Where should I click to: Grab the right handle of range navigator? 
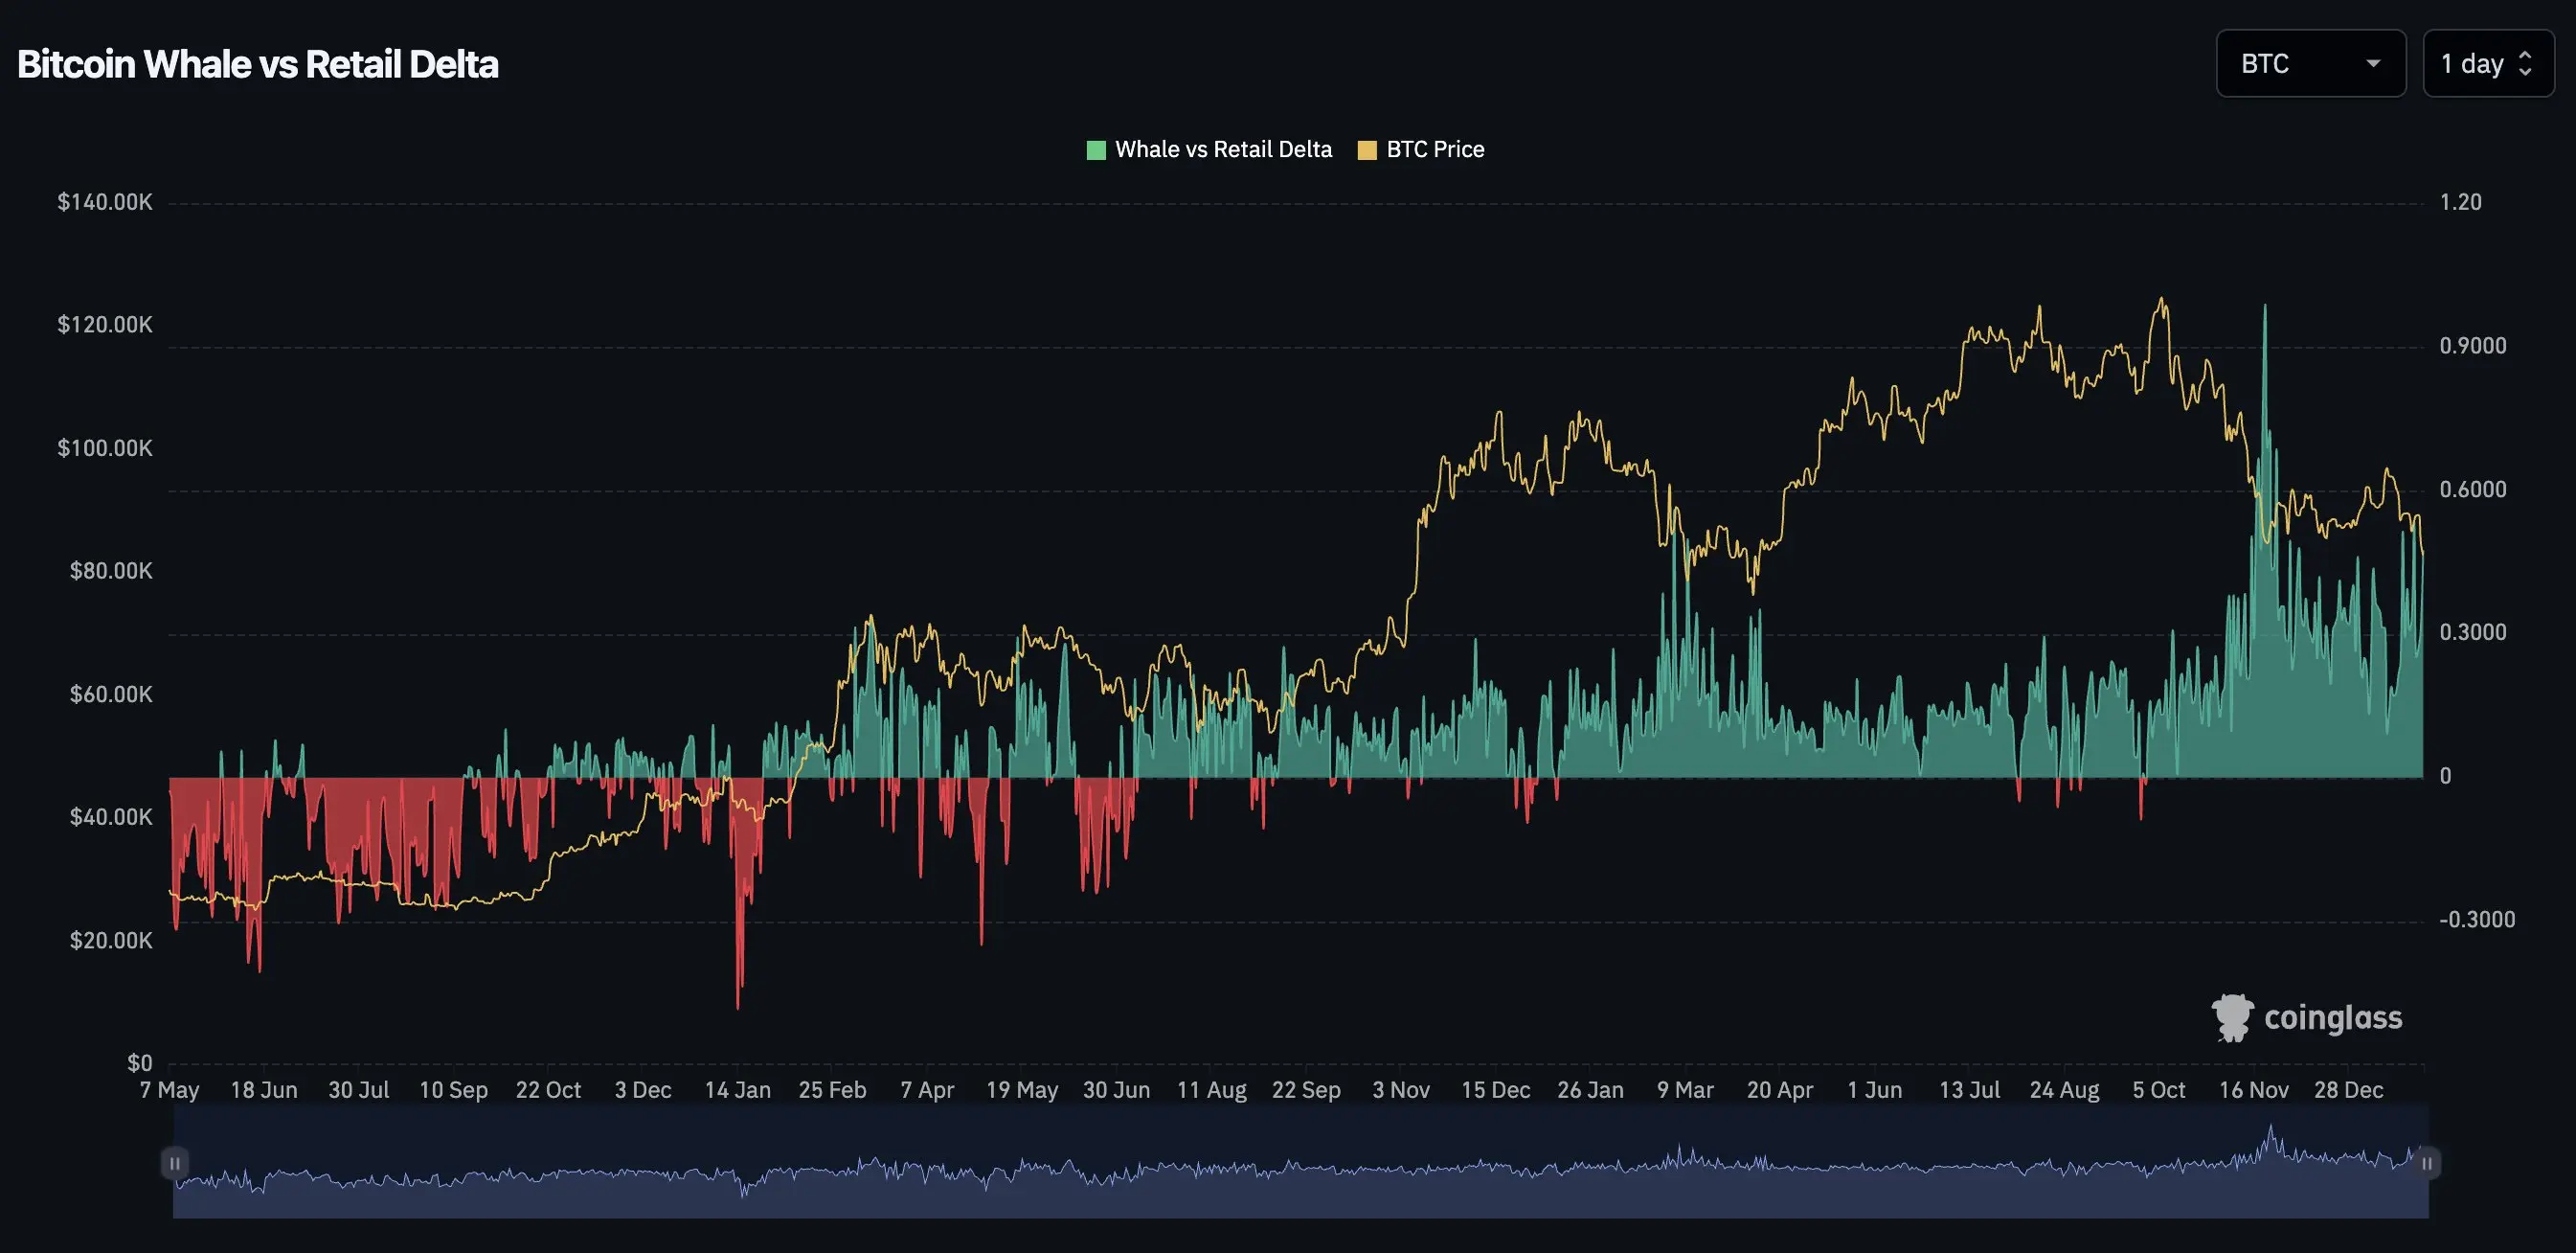pos(2426,1163)
